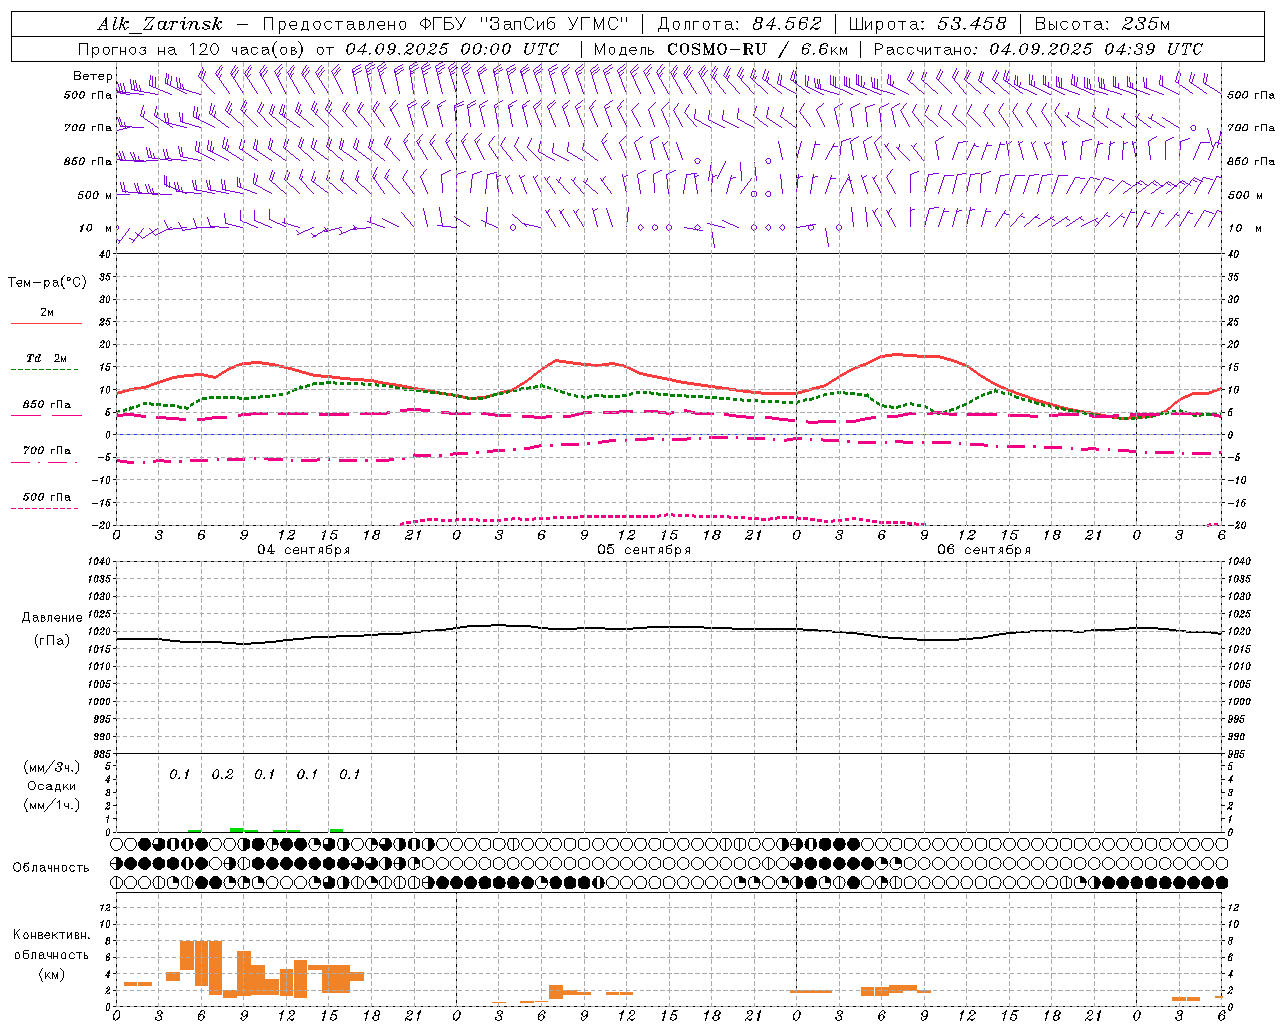Click the 0.2 precipitation amount value

222,775
